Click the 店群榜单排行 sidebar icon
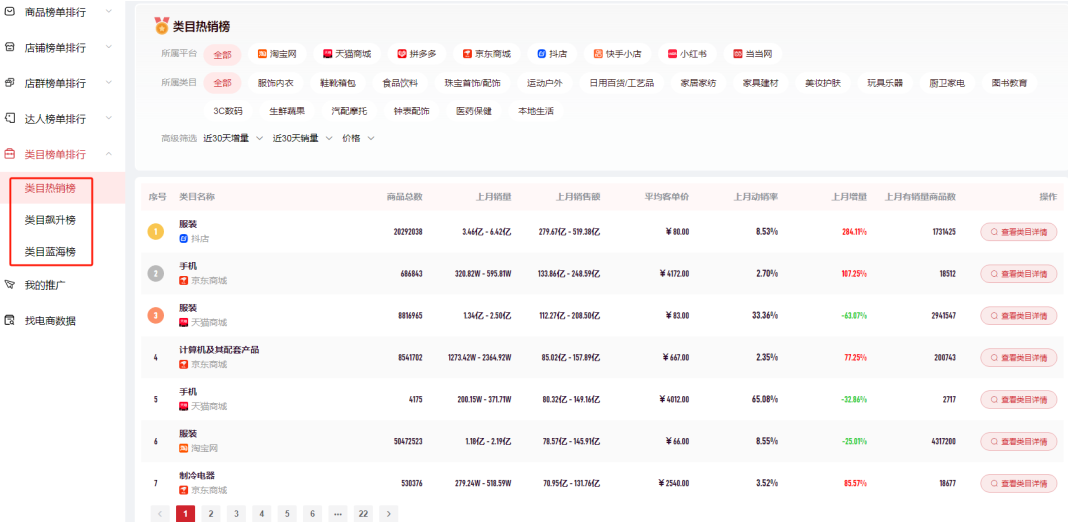 [x=10, y=83]
